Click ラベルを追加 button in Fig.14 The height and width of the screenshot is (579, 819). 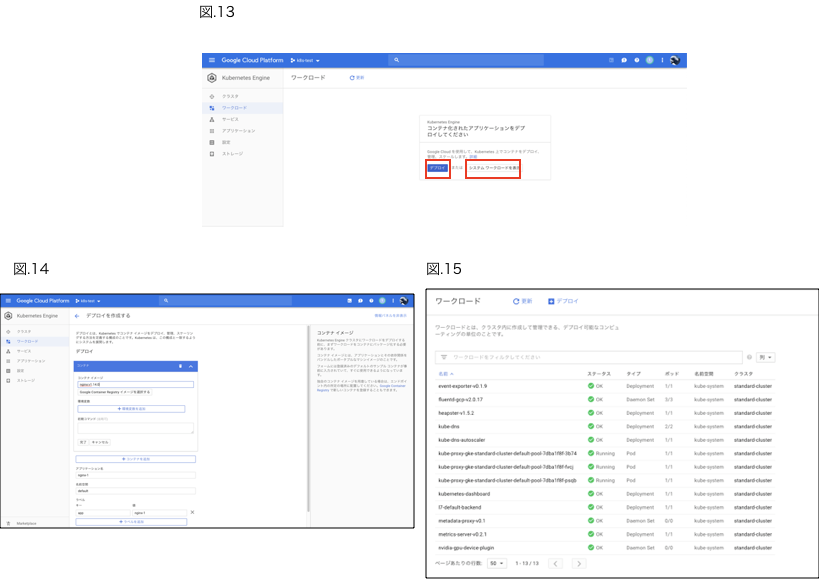pyautogui.click(x=132, y=522)
